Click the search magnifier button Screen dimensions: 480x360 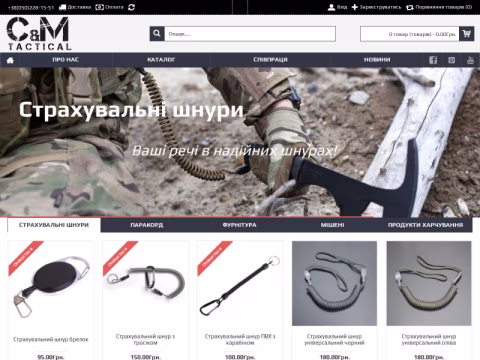point(157,34)
